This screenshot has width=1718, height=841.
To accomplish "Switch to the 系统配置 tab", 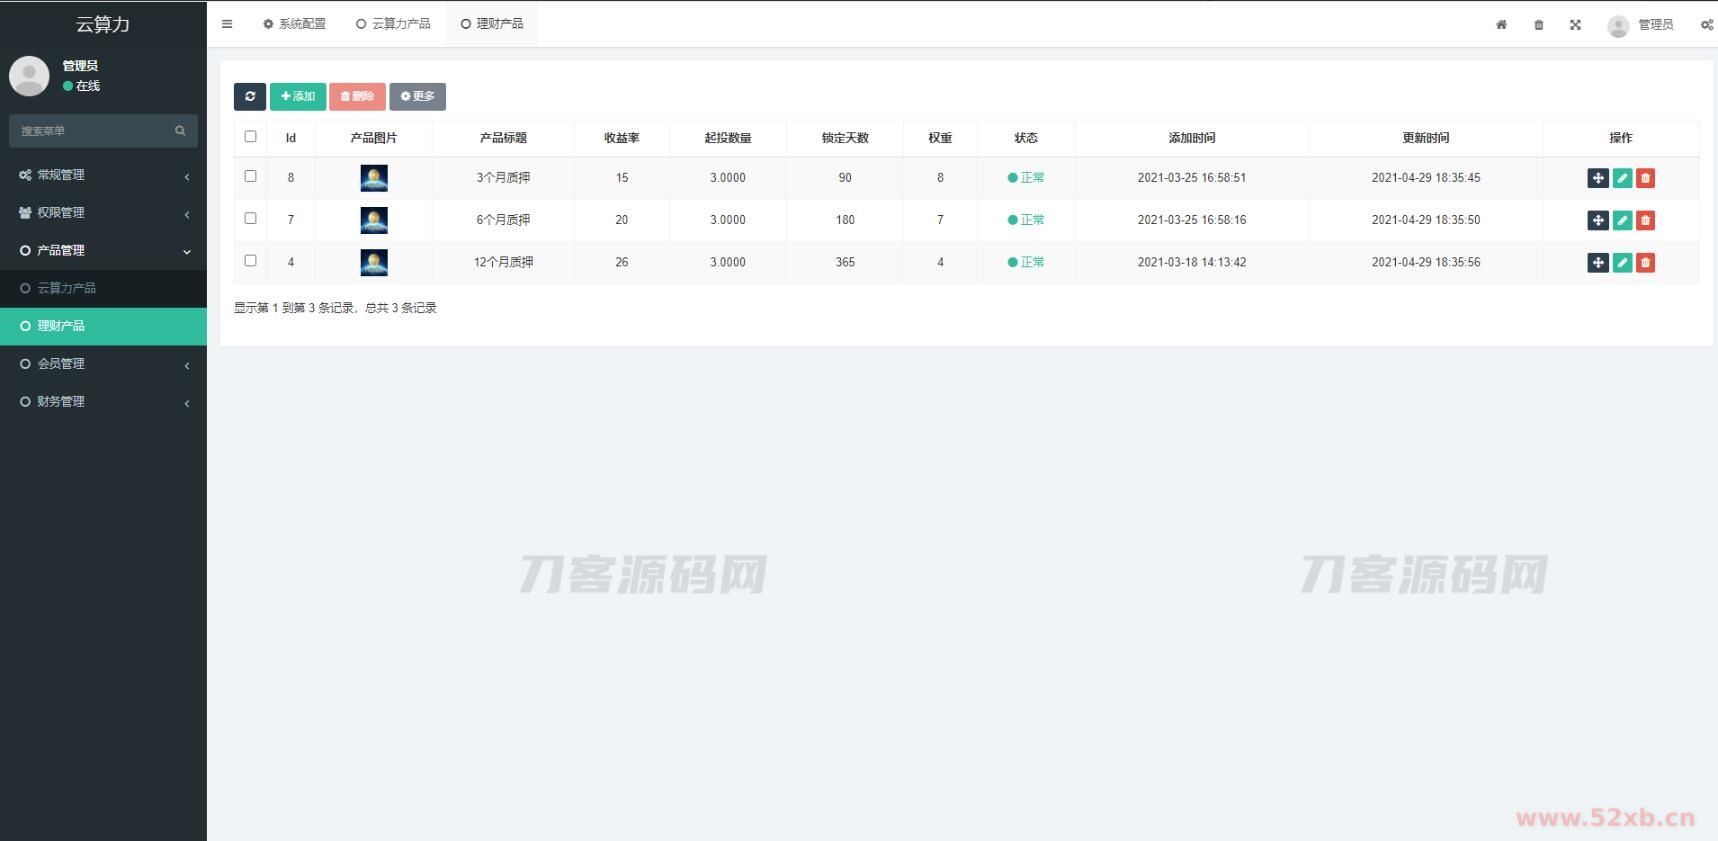I will [x=295, y=24].
